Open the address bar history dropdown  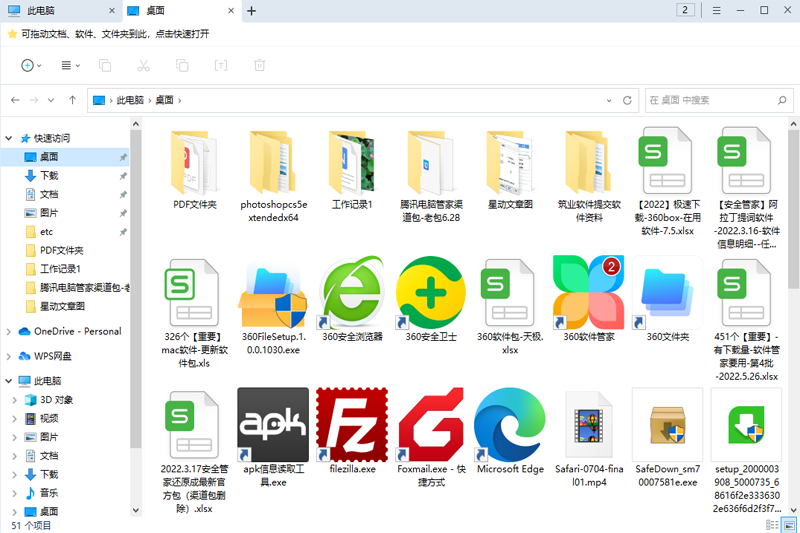coord(609,100)
